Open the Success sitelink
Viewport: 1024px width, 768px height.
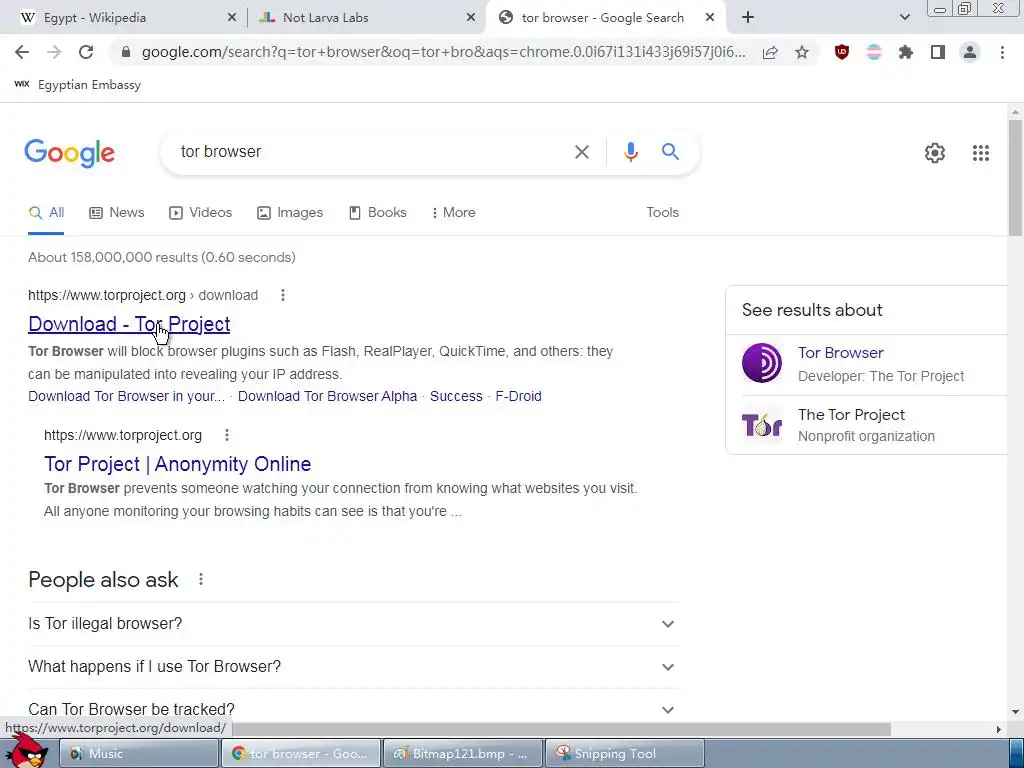(x=456, y=396)
